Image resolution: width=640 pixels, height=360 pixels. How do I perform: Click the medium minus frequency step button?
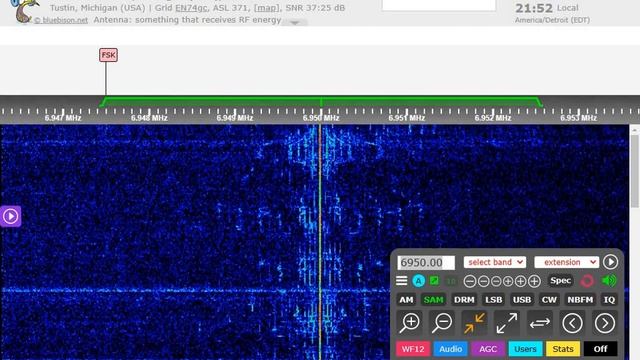click(x=483, y=281)
